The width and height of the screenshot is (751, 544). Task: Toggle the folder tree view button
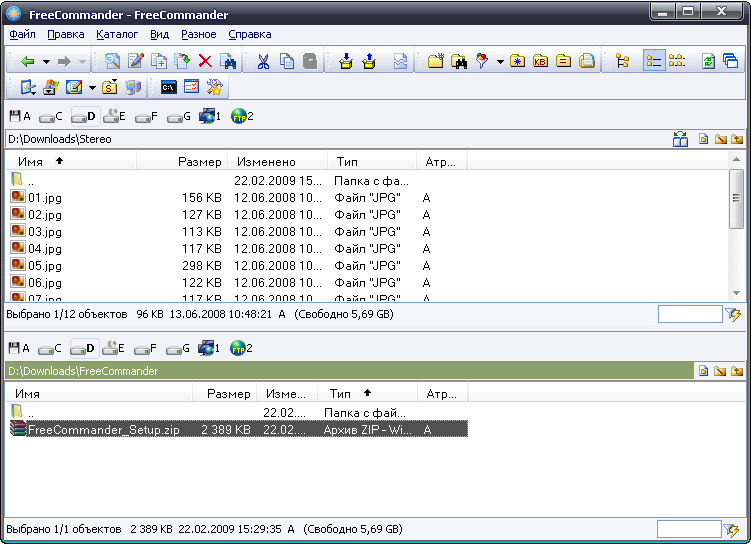[x=623, y=61]
